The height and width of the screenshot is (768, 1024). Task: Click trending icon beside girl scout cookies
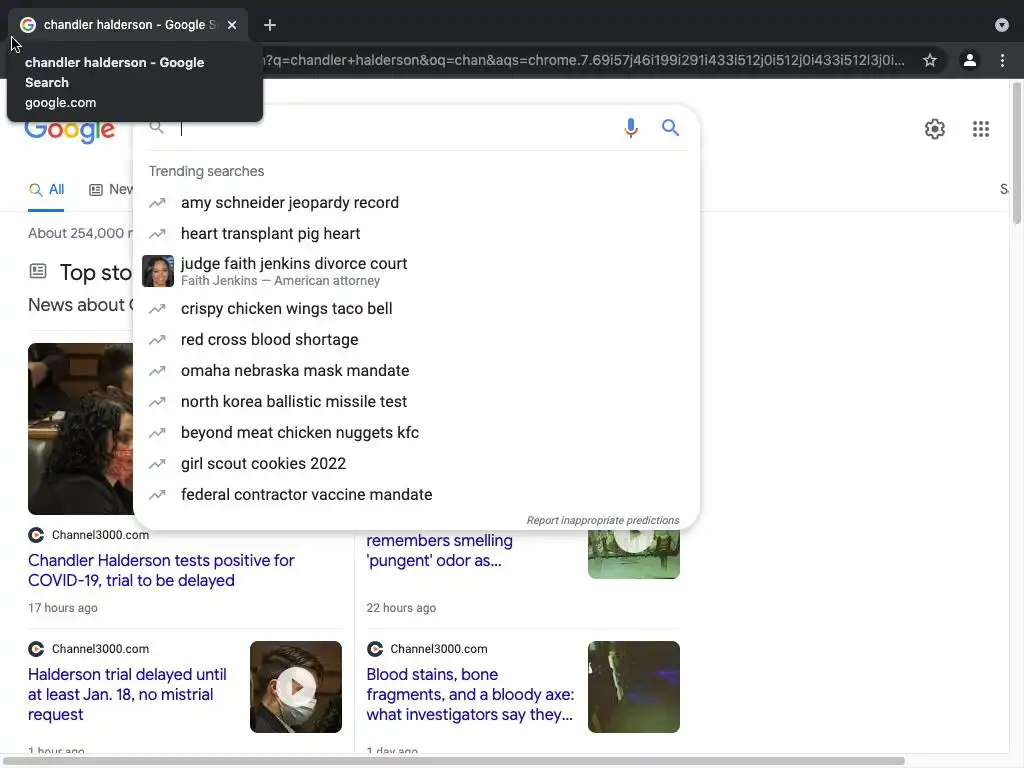coord(157,464)
